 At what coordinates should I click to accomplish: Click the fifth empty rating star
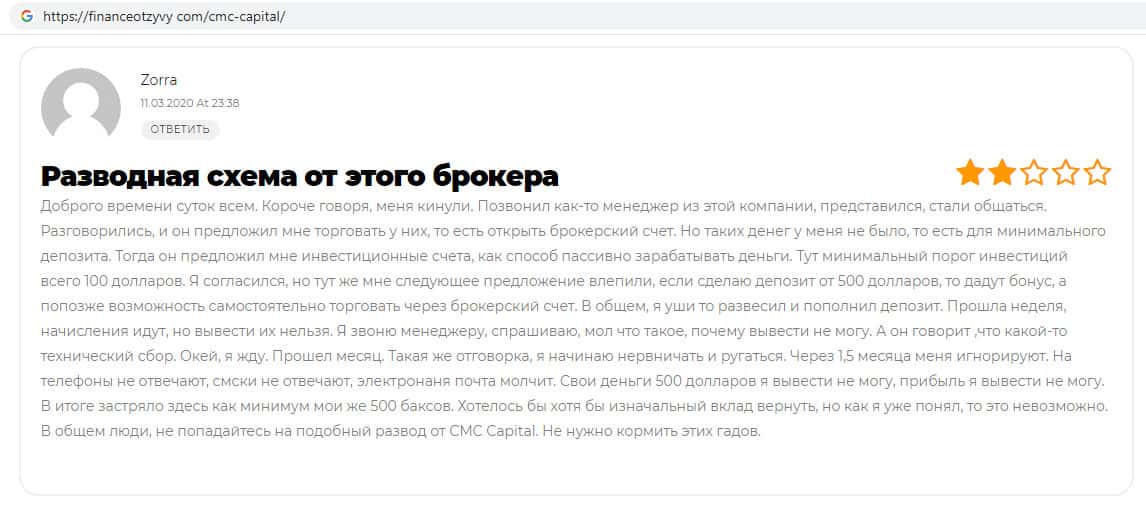pos(1097,173)
